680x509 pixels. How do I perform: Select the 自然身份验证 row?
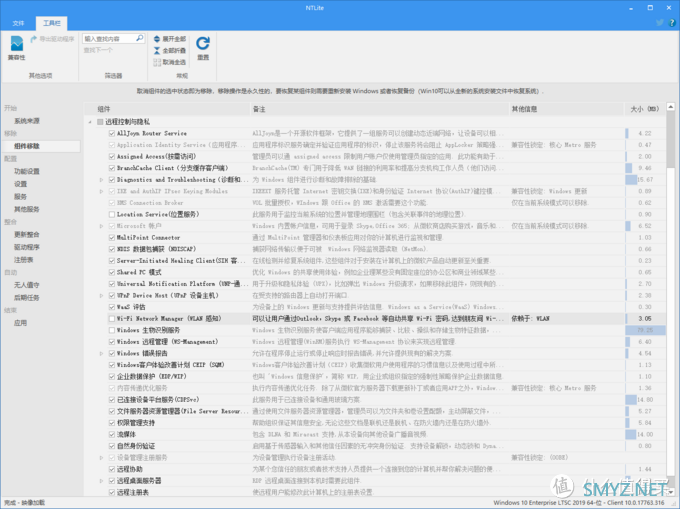click(375, 446)
